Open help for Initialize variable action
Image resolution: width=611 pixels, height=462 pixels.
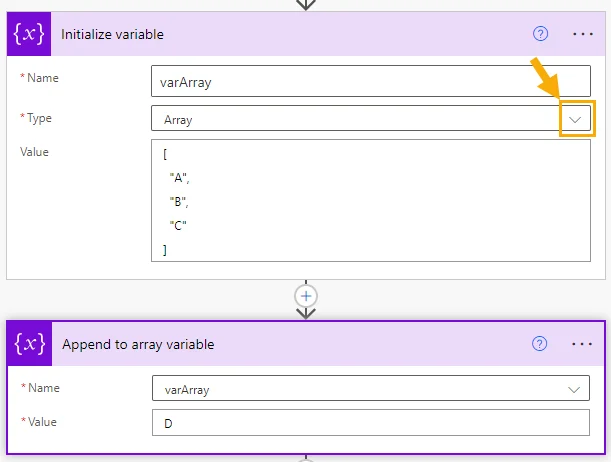coord(541,34)
